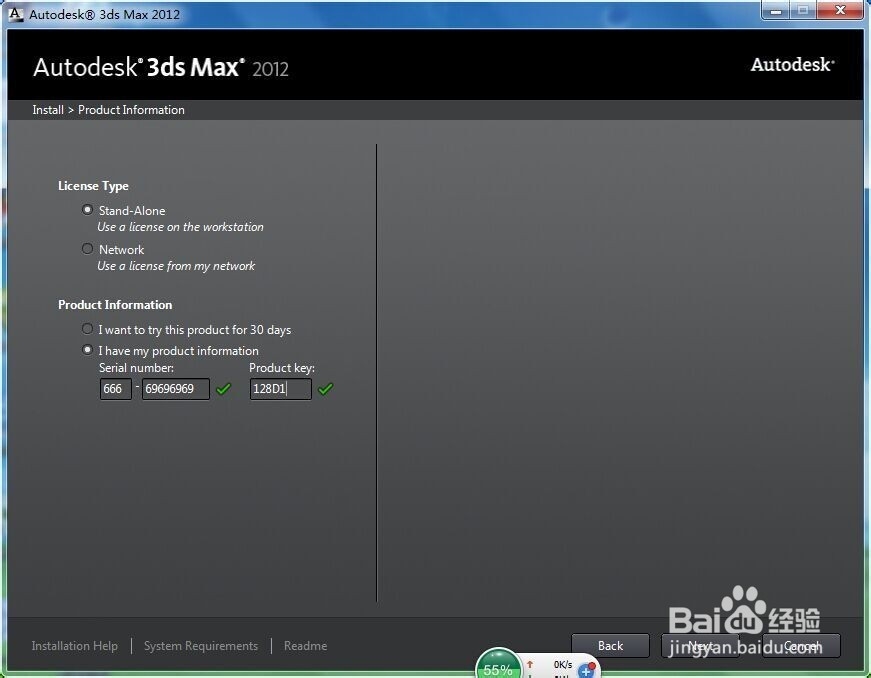This screenshot has width=871, height=678.
Task: Click 'Use a license from my network' text
Action: [176, 266]
